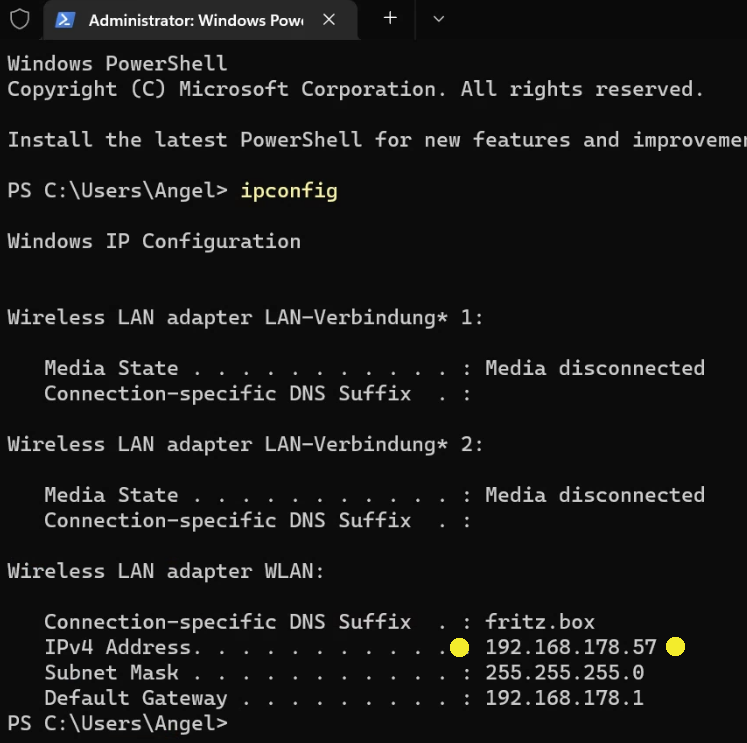Expand the new tab profile dropdown chevron

coord(438,18)
